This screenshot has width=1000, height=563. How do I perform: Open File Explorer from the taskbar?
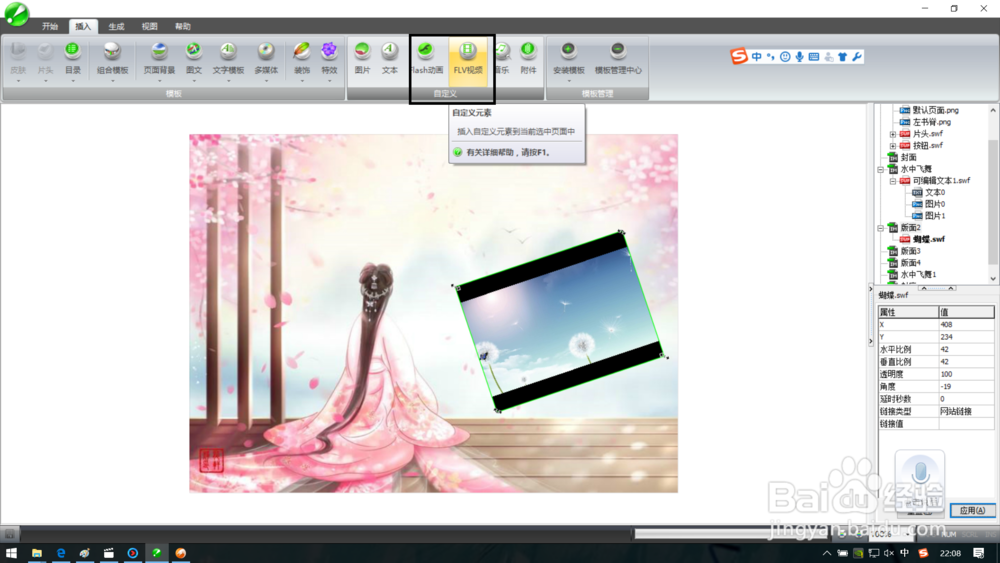point(36,553)
